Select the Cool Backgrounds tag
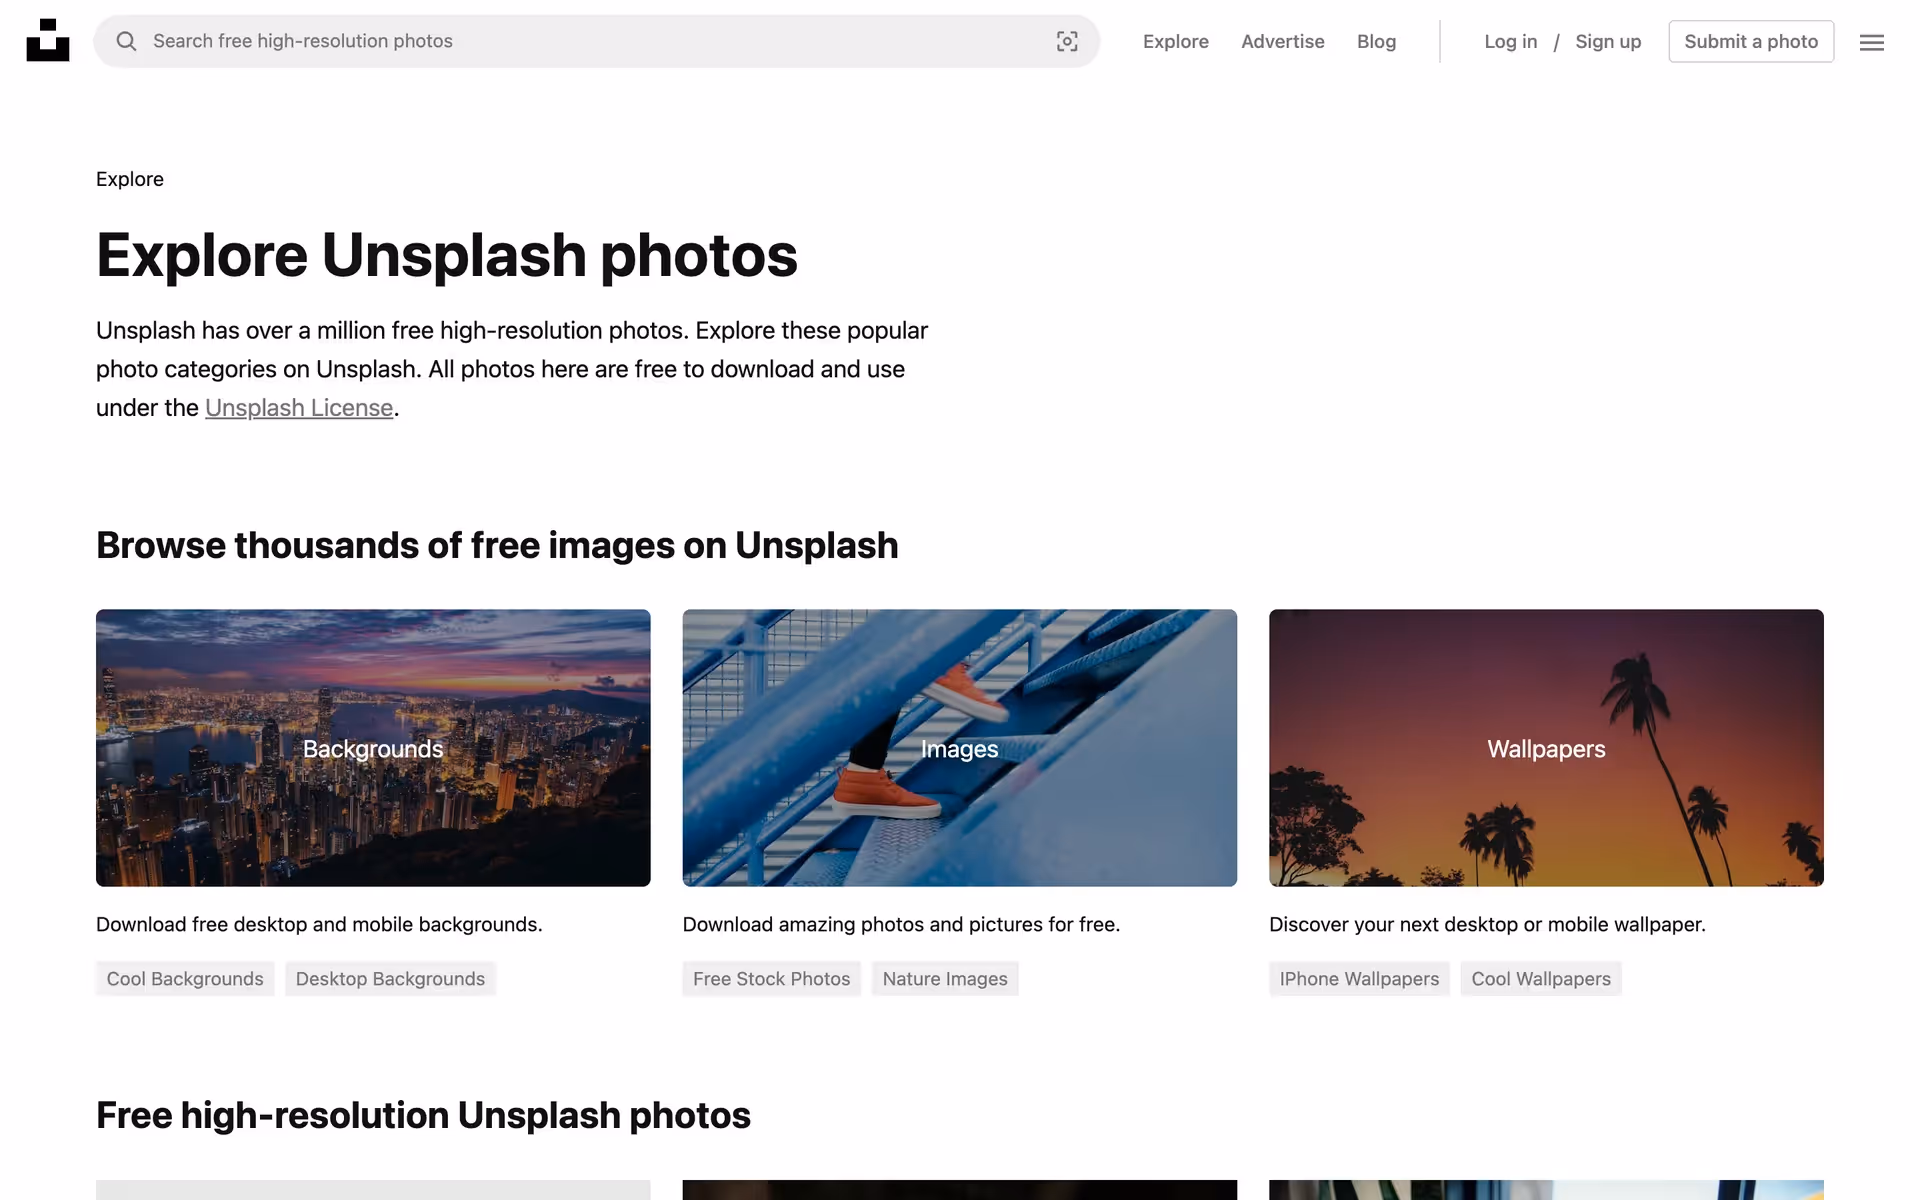This screenshot has height=1200, width=1920. pyautogui.click(x=185, y=979)
